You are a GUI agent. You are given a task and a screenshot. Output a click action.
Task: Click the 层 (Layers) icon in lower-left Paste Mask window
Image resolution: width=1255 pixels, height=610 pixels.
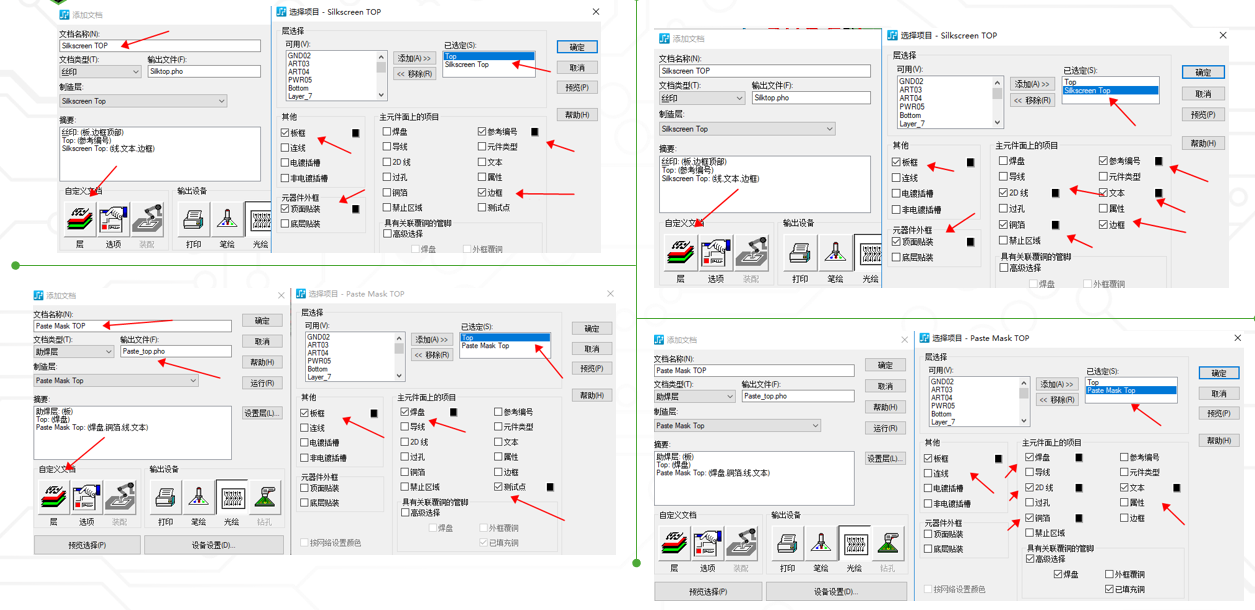point(54,497)
